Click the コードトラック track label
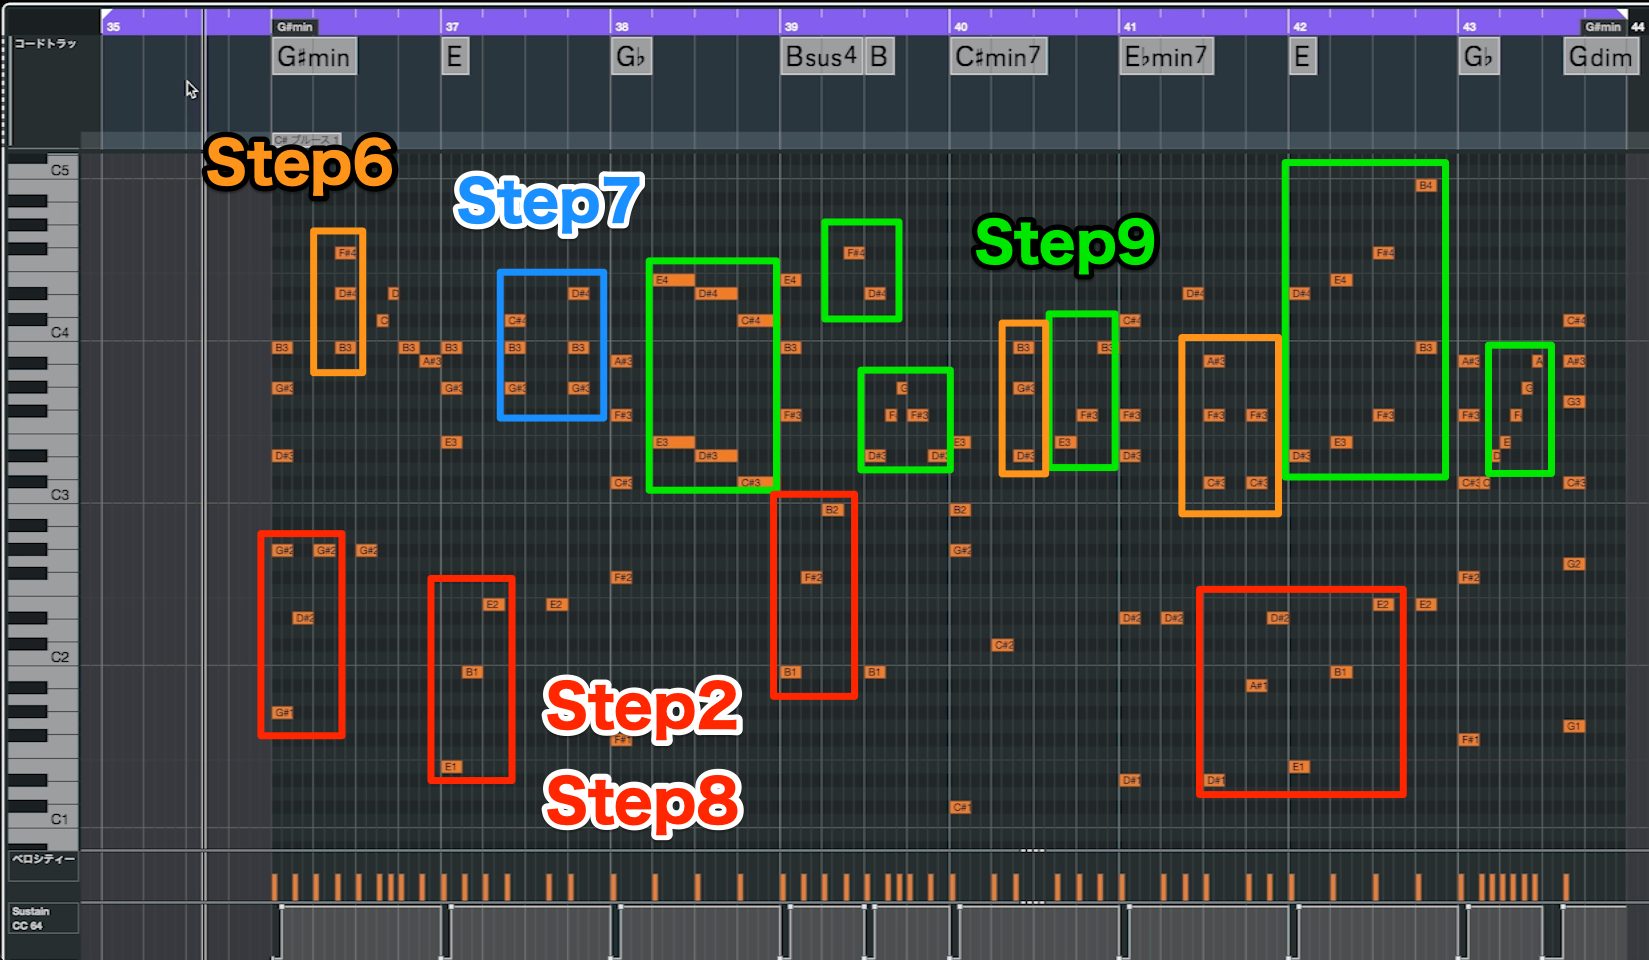The image size is (1649, 960). click(44, 44)
